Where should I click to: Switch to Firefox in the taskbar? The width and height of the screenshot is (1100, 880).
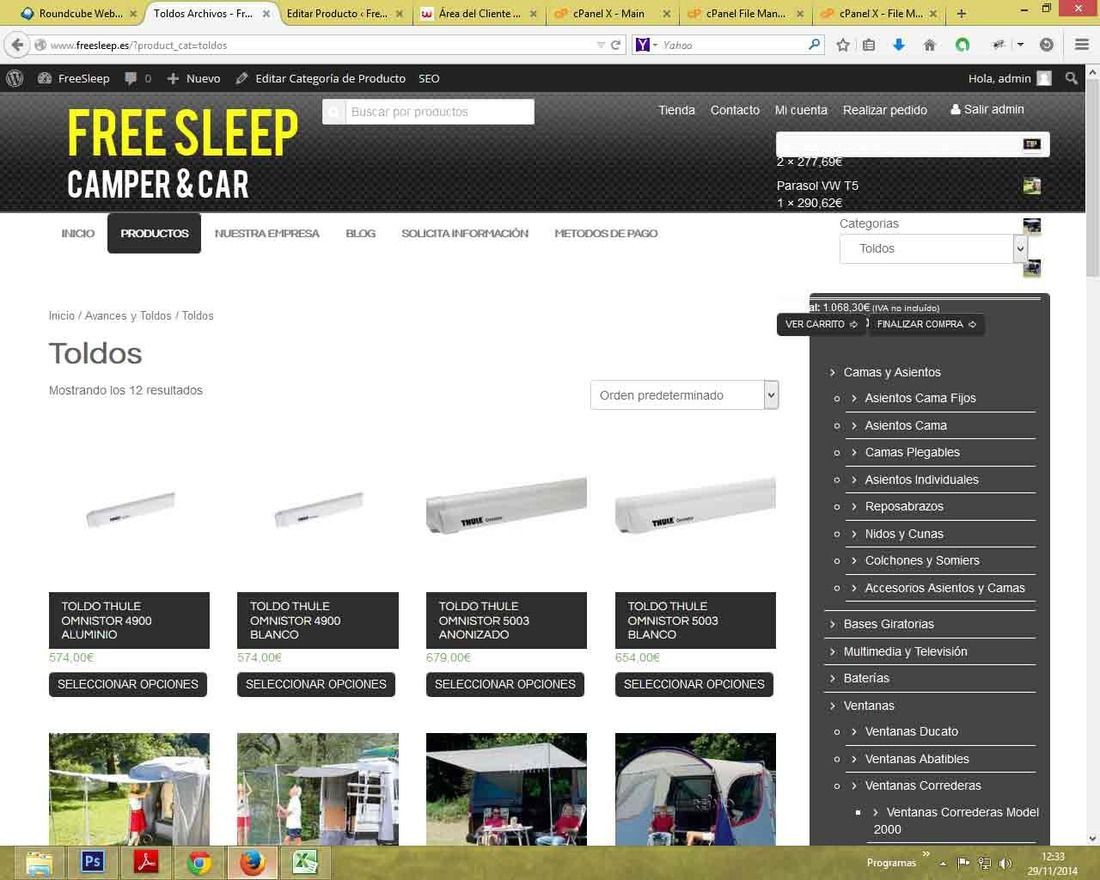pos(252,862)
